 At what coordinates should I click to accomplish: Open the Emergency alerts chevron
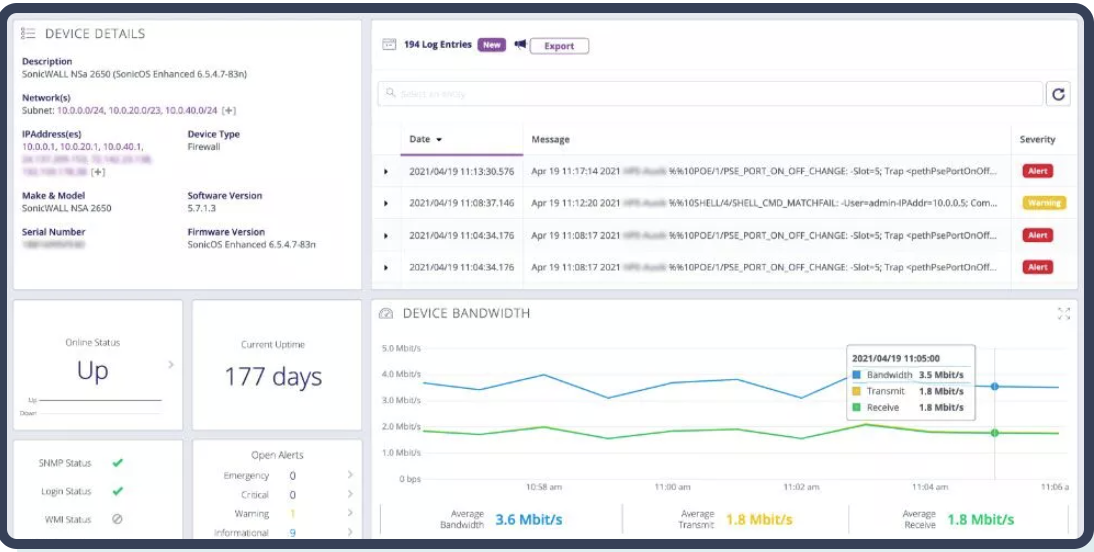point(350,475)
